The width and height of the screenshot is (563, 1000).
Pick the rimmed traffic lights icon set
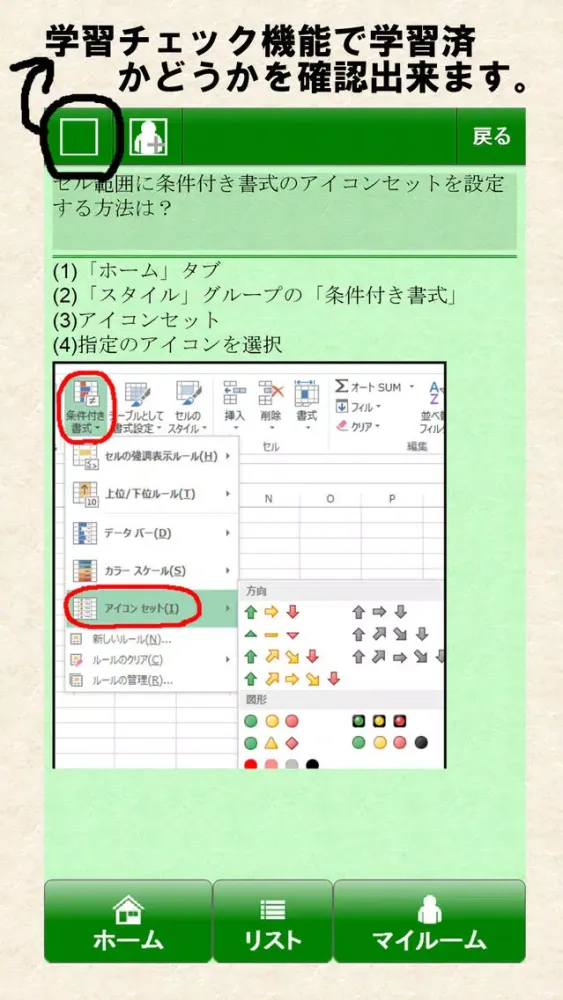pyautogui.click(x=379, y=721)
